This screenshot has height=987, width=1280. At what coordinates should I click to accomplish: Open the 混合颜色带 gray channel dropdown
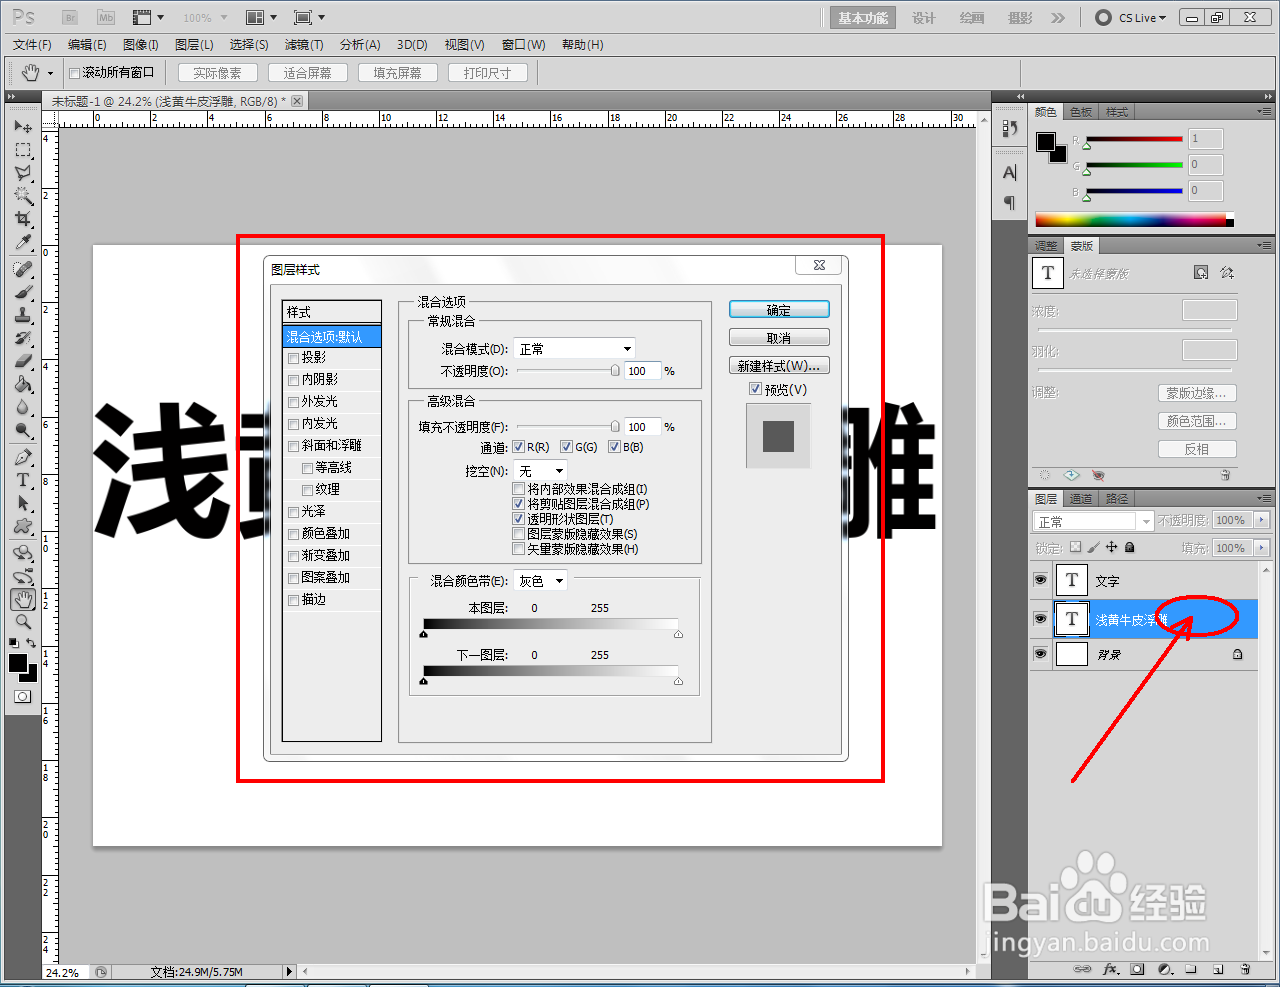tap(540, 581)
